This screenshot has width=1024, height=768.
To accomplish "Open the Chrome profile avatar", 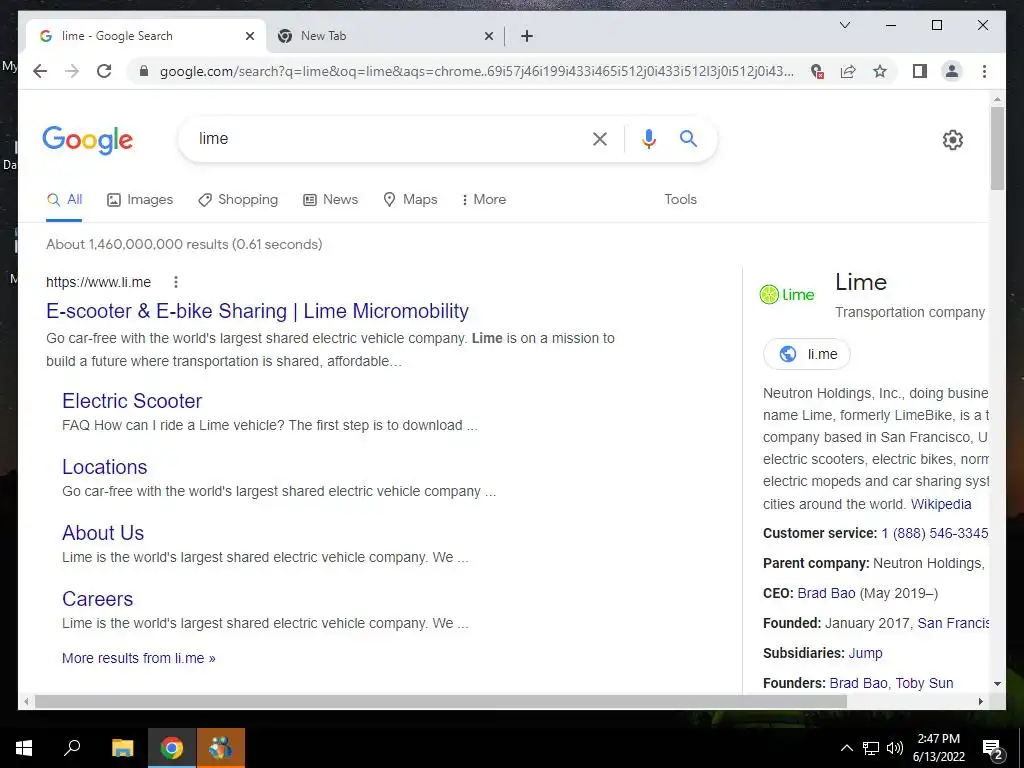I will pyautogui.click(x=952, y=71).
